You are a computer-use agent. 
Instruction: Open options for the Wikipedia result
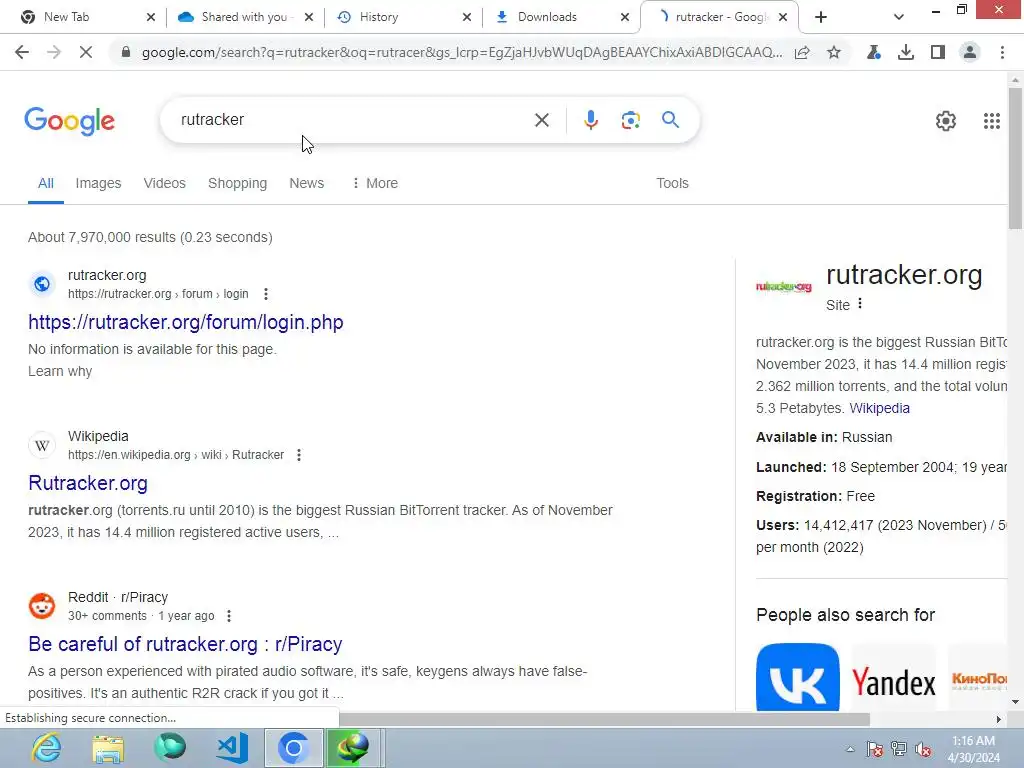coord(299,455)
